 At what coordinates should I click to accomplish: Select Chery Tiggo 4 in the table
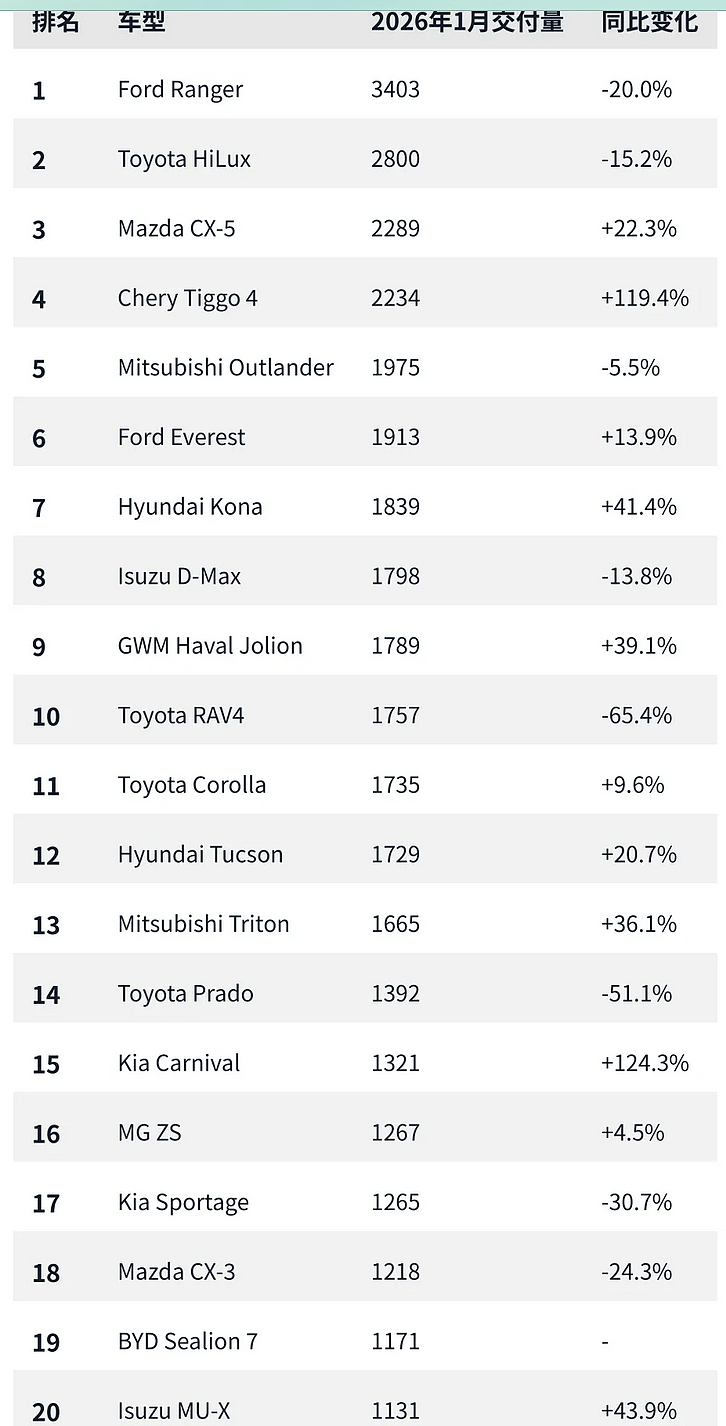[x=188, y=298]
